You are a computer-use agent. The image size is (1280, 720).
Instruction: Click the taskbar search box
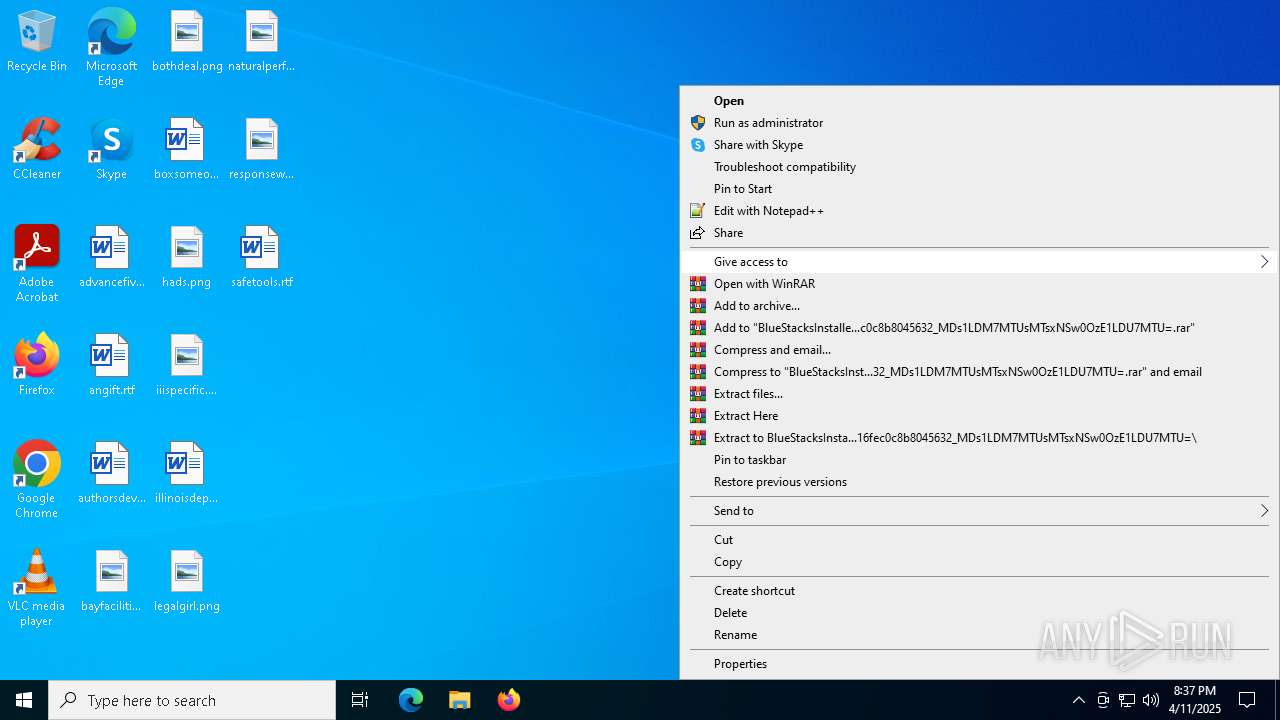(192, 700)
